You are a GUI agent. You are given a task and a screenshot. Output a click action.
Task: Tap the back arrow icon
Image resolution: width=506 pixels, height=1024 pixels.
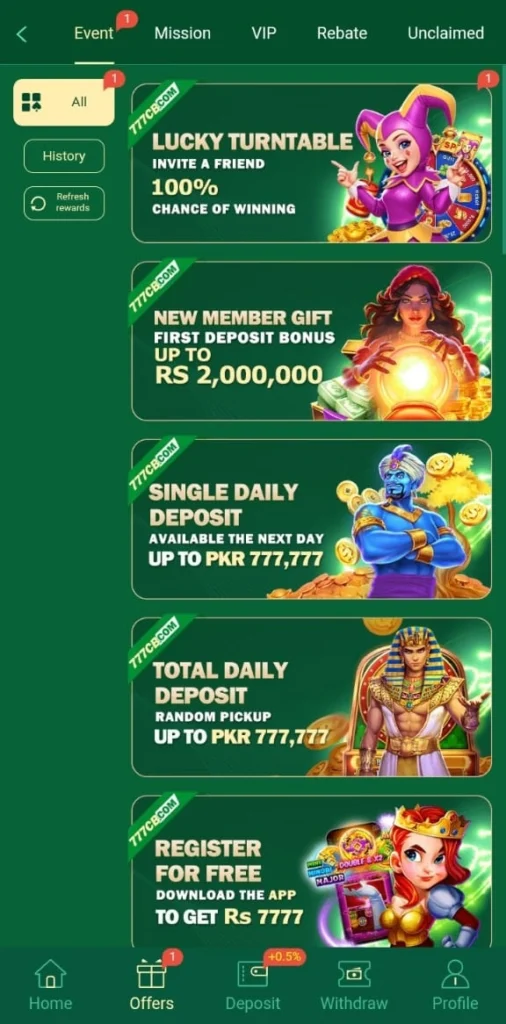point(22,34)
